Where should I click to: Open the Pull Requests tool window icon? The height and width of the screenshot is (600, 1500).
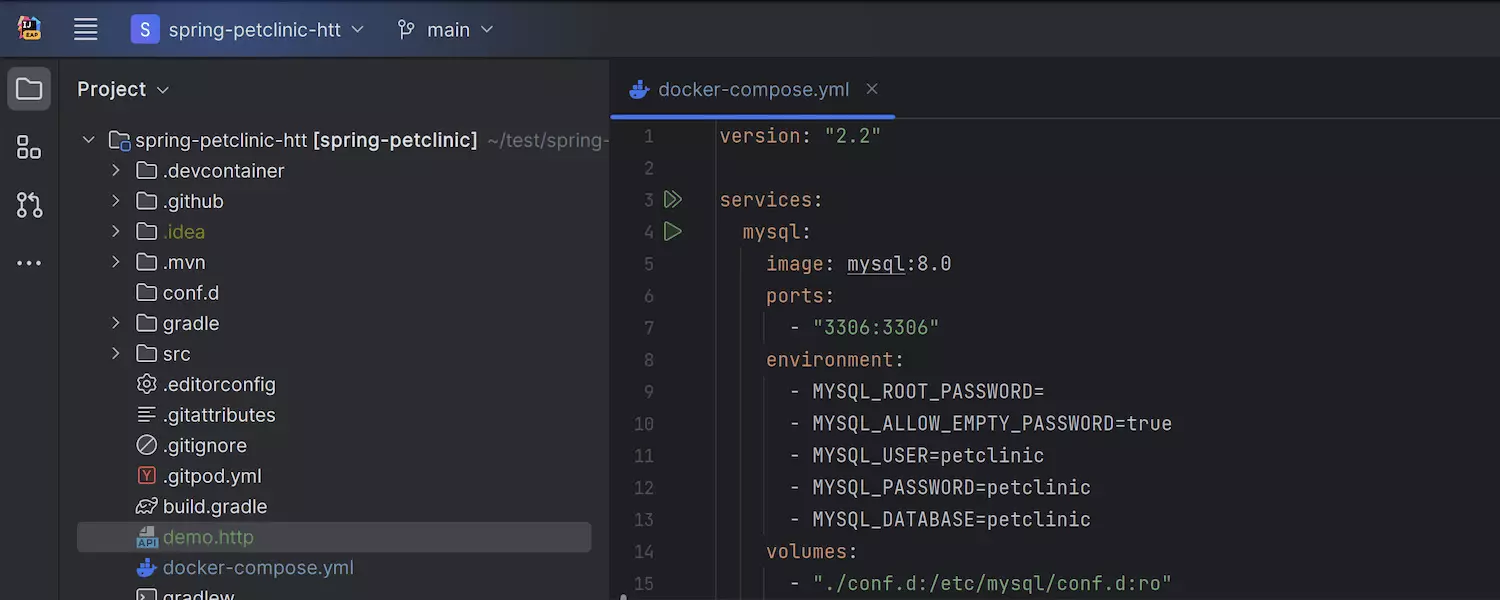[29, 206]
